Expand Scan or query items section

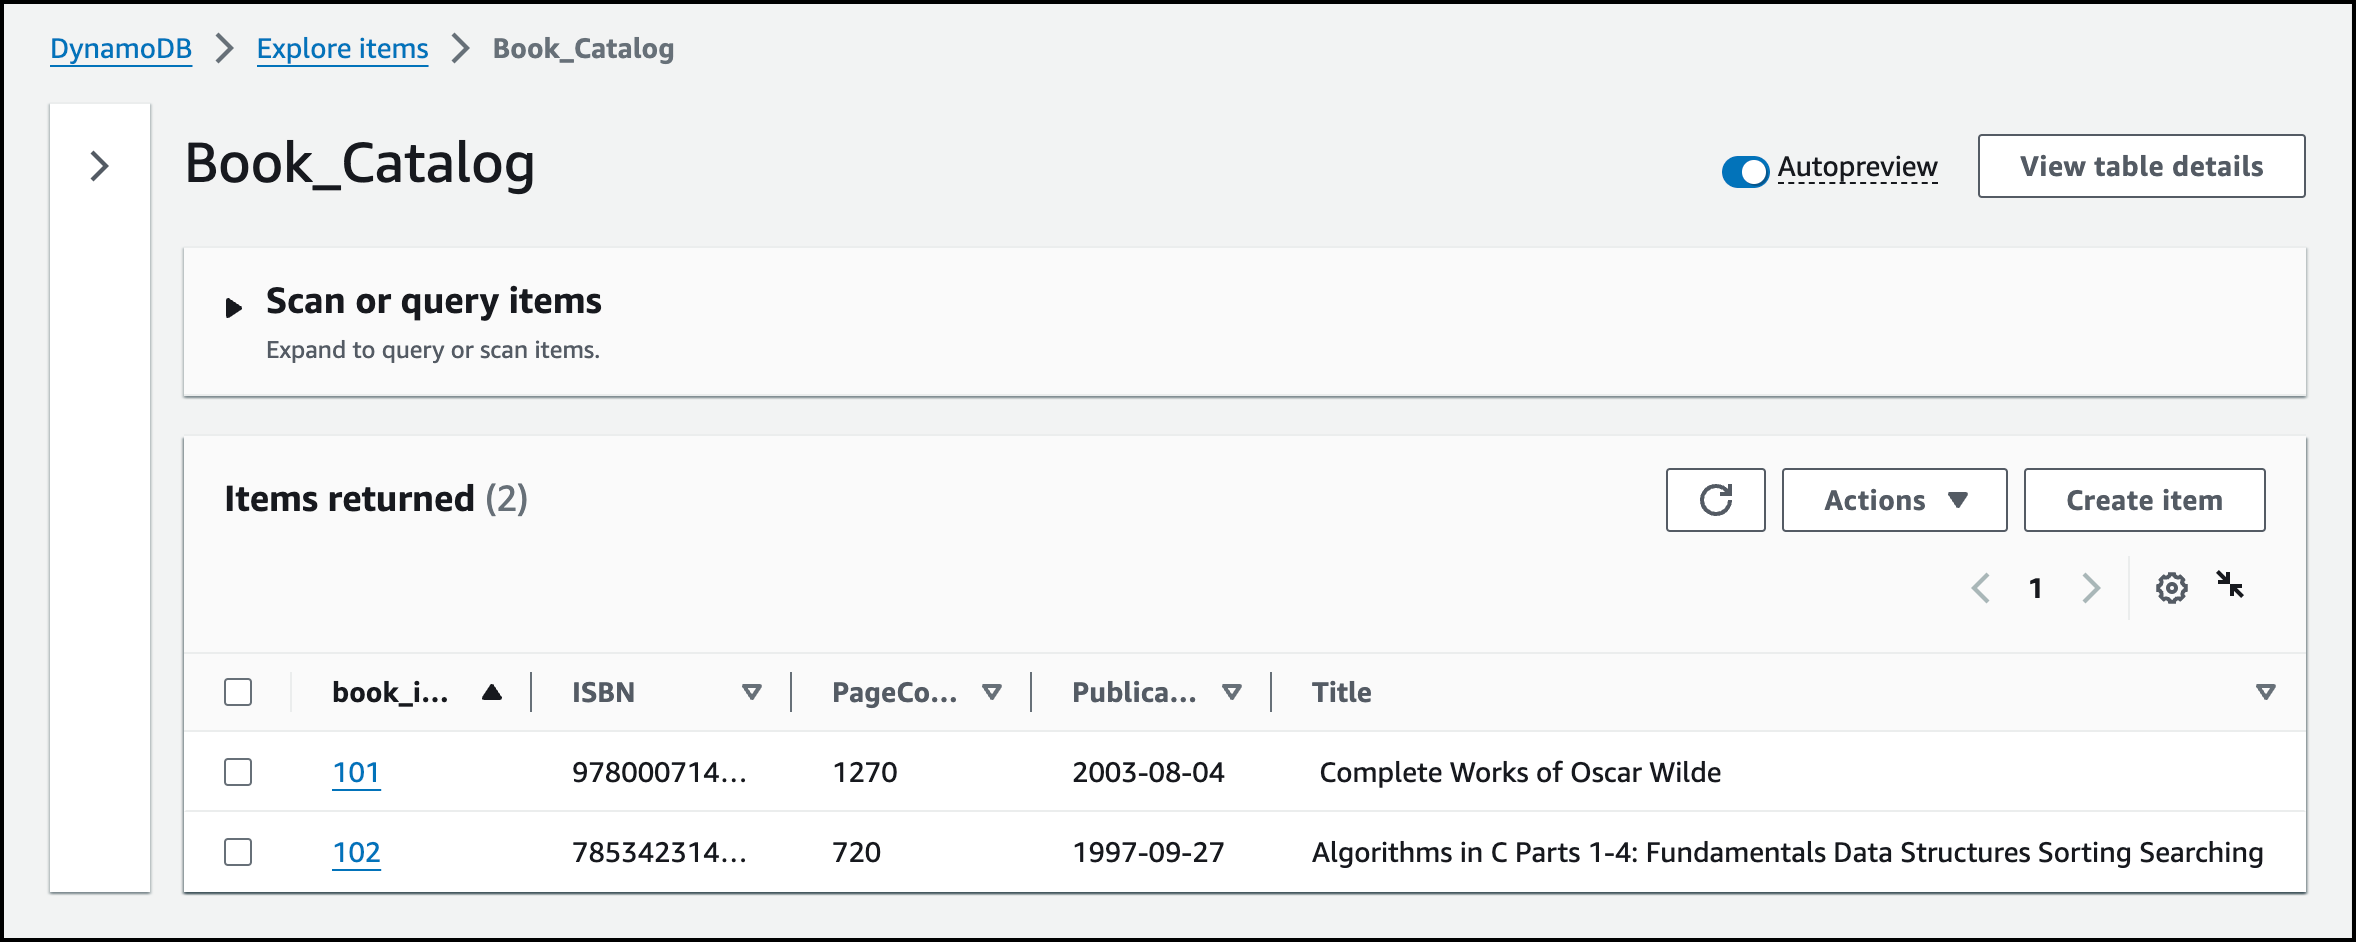[x=234, y=307]
